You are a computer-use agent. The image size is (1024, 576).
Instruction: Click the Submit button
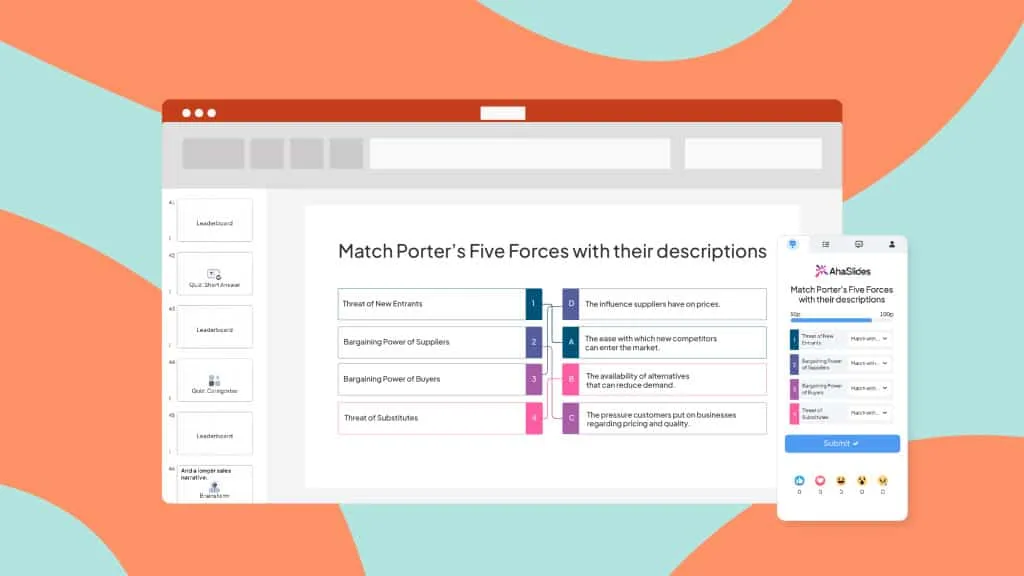click(x=843, y=444)
